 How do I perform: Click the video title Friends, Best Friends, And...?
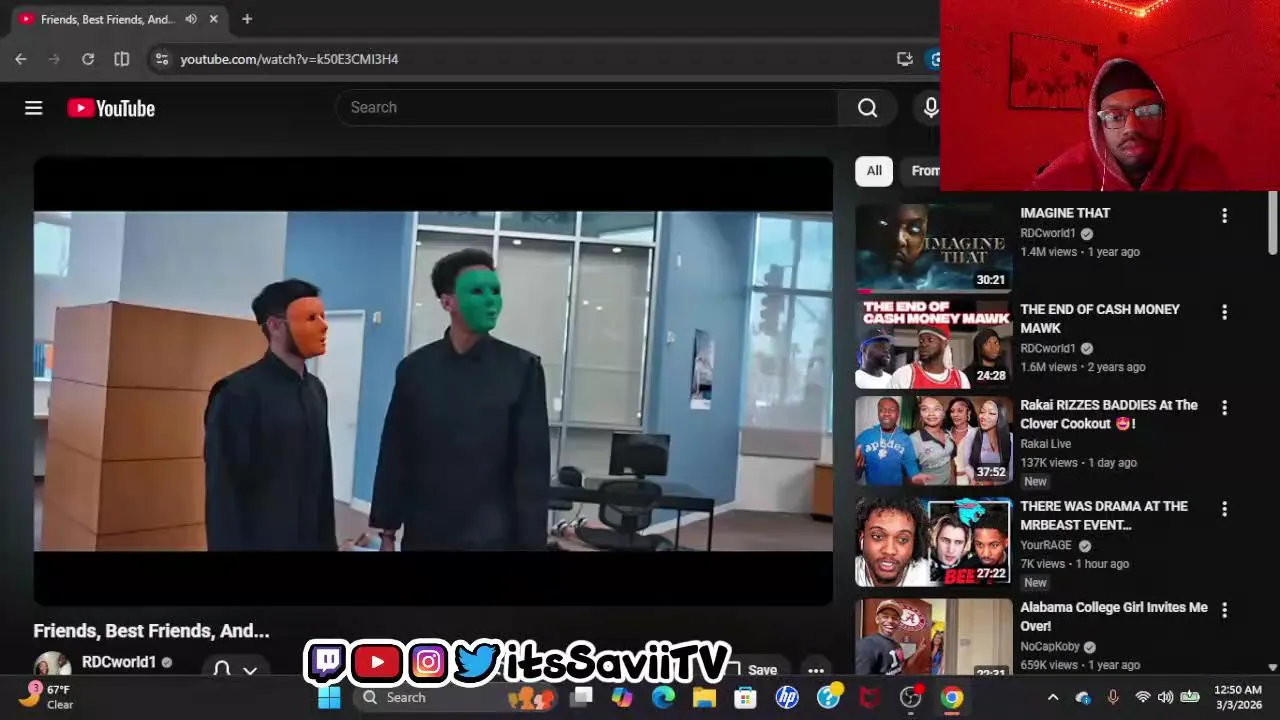coord(151,631)
